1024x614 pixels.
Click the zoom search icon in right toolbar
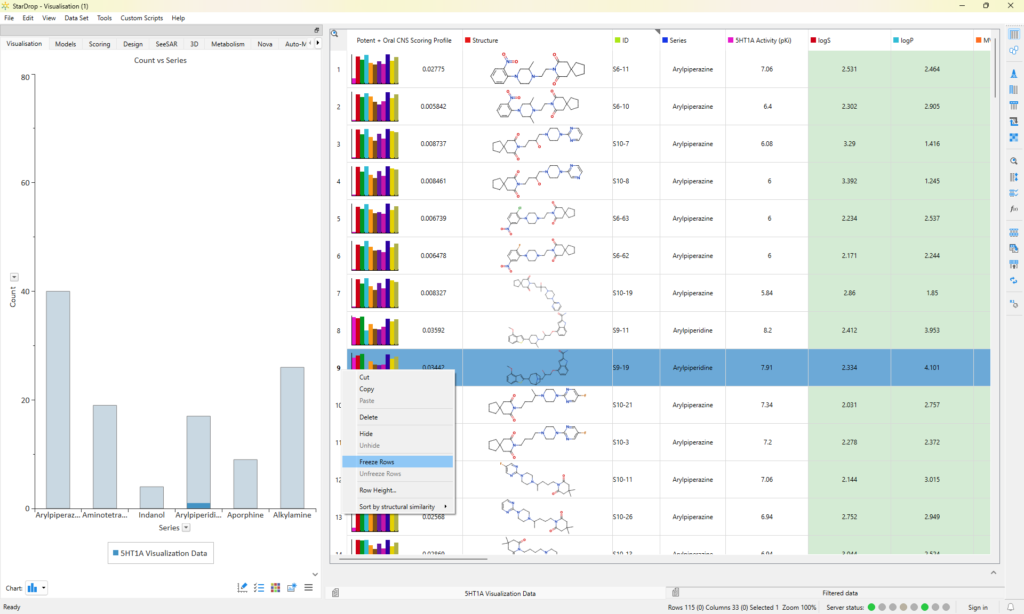click(1014, 161)
